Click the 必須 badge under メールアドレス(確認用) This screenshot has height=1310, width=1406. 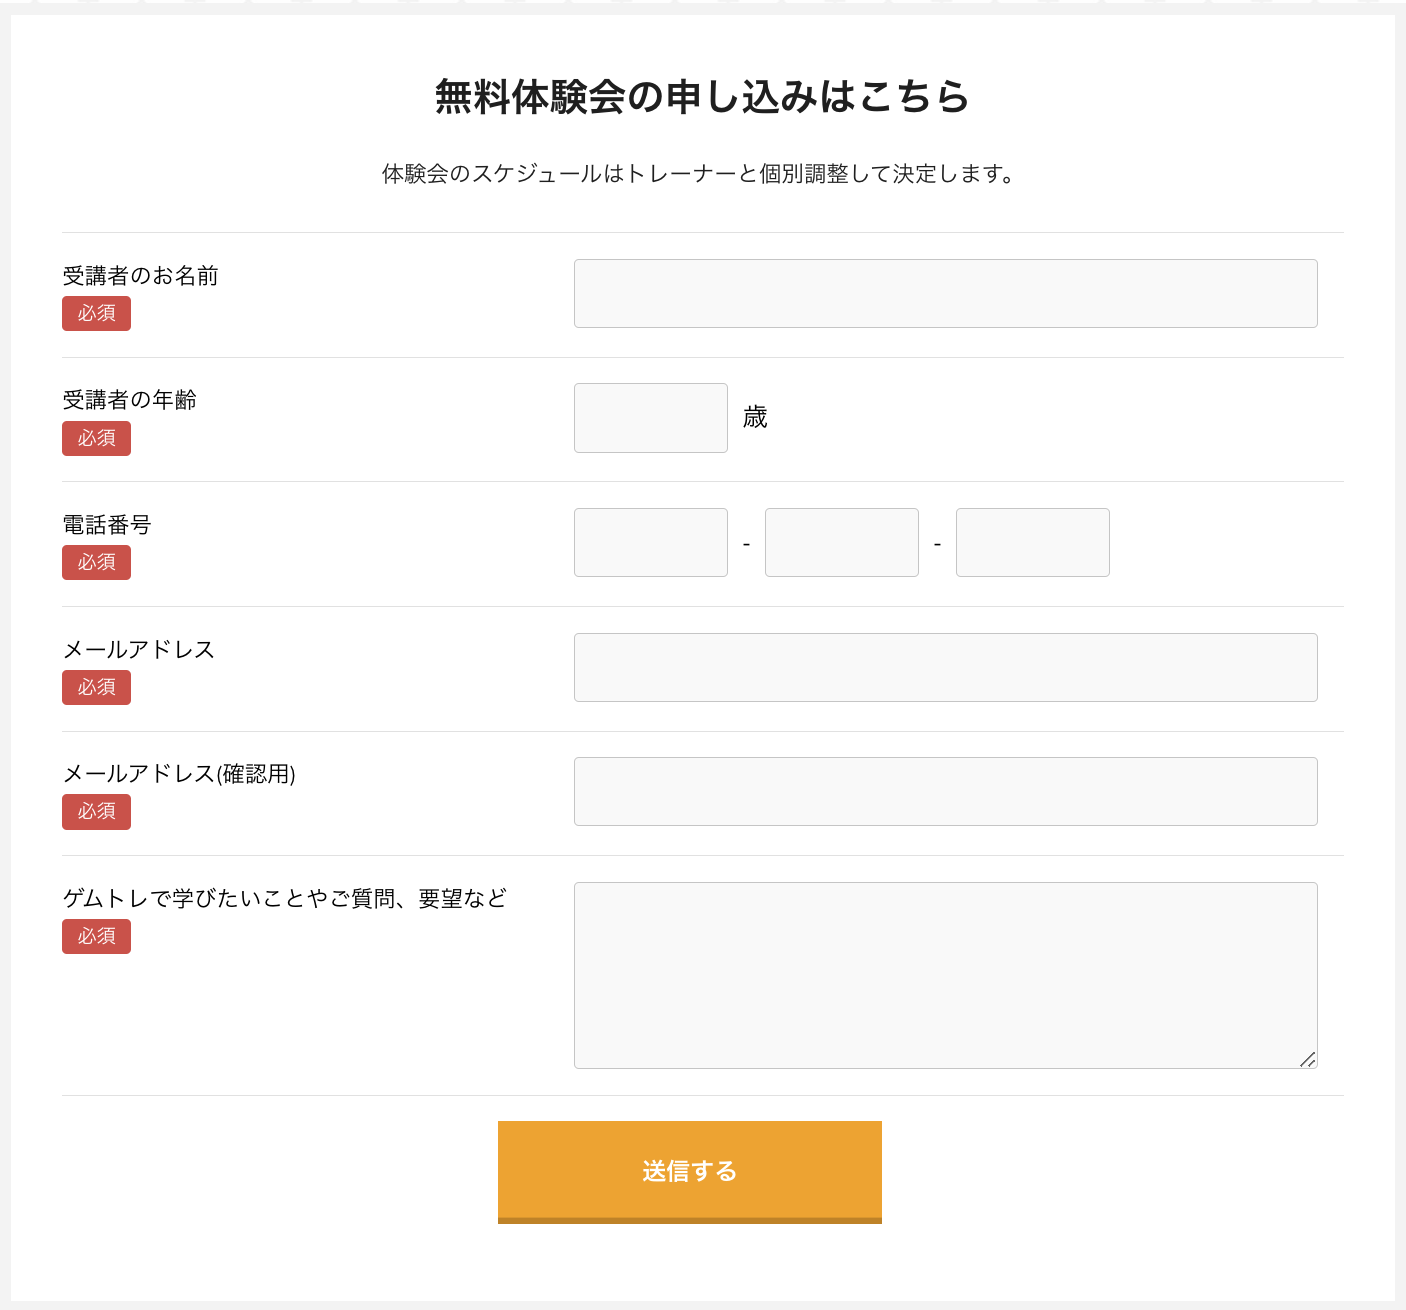[96, 811]
